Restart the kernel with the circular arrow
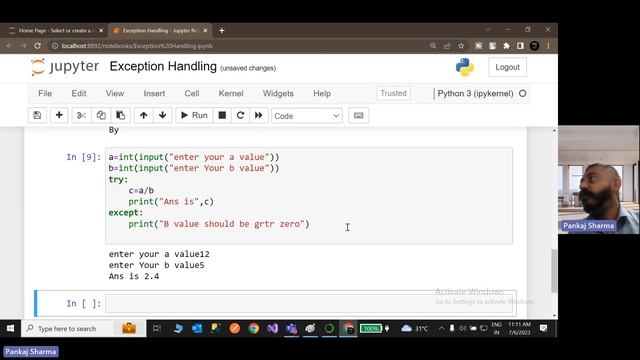Screen dimensions: 640x360 point(240,116)
